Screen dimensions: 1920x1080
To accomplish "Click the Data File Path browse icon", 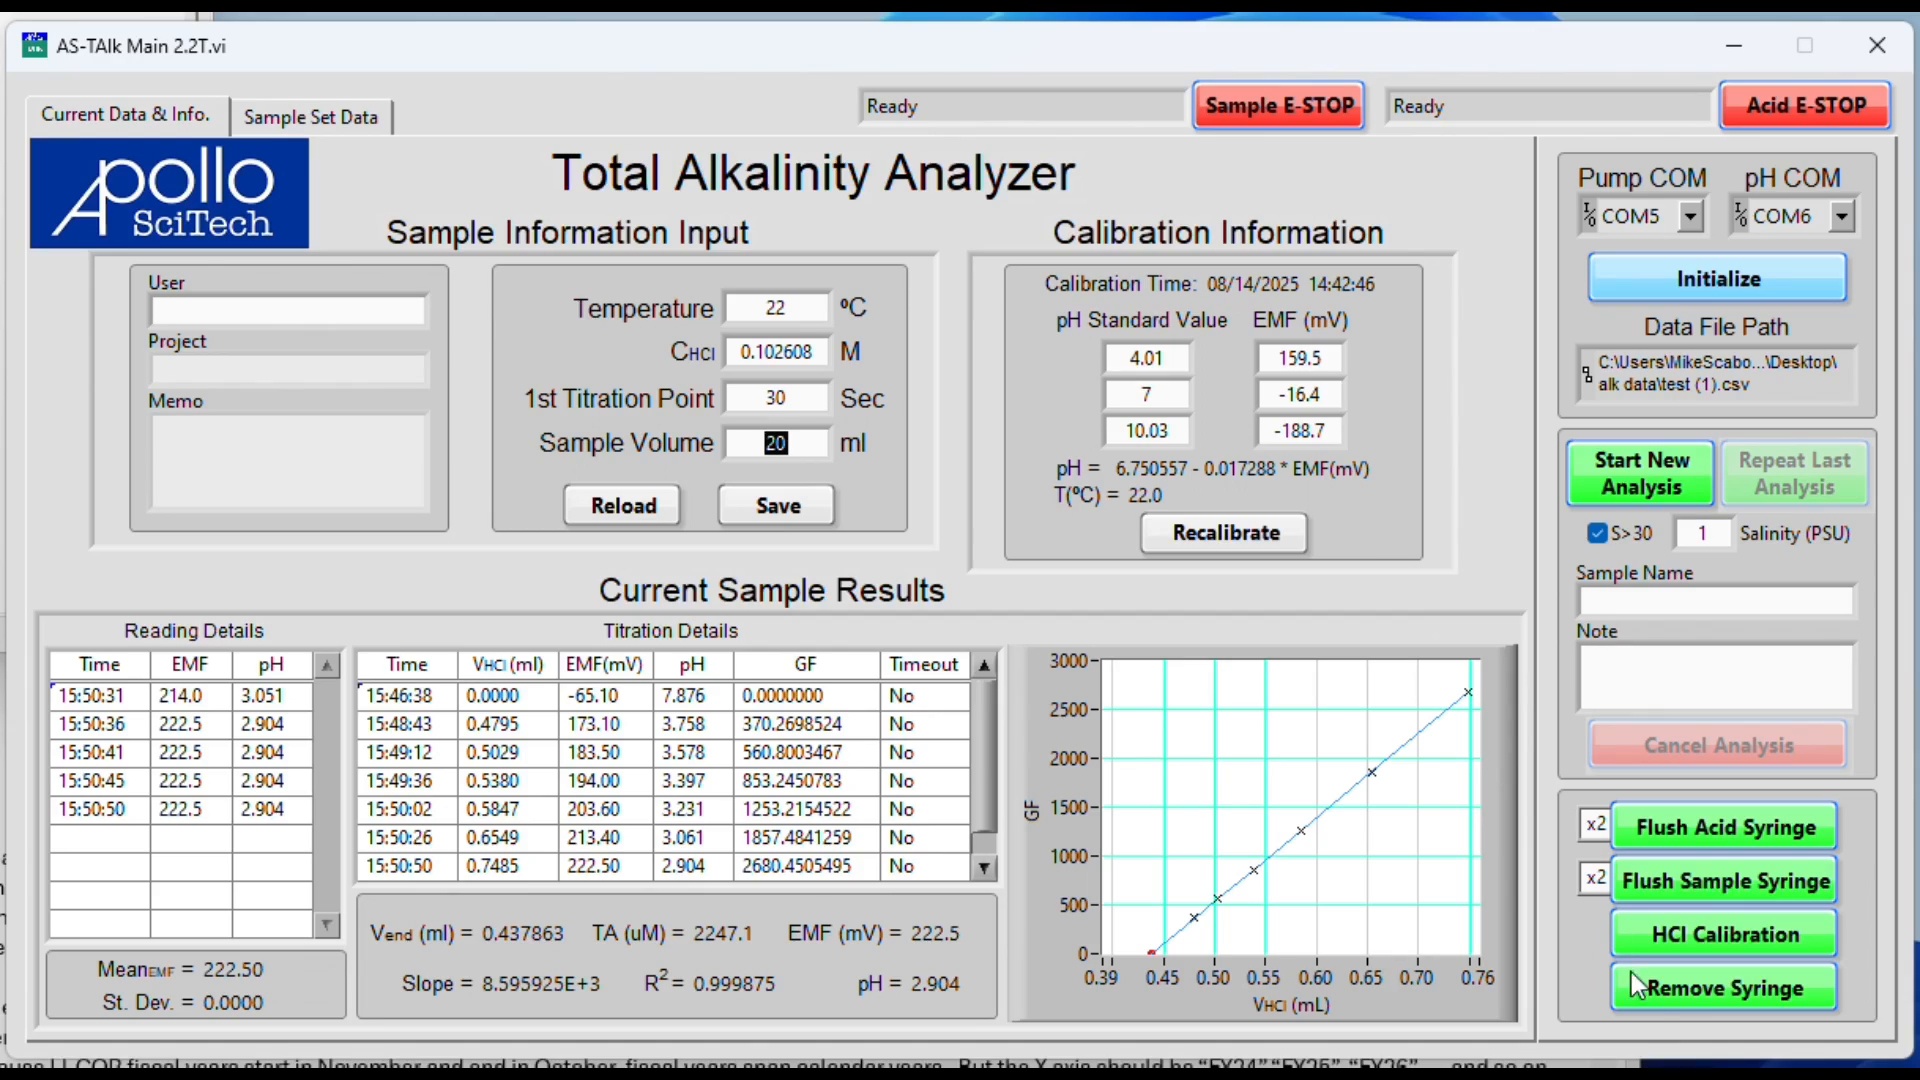I will (x=1587, y=375).
